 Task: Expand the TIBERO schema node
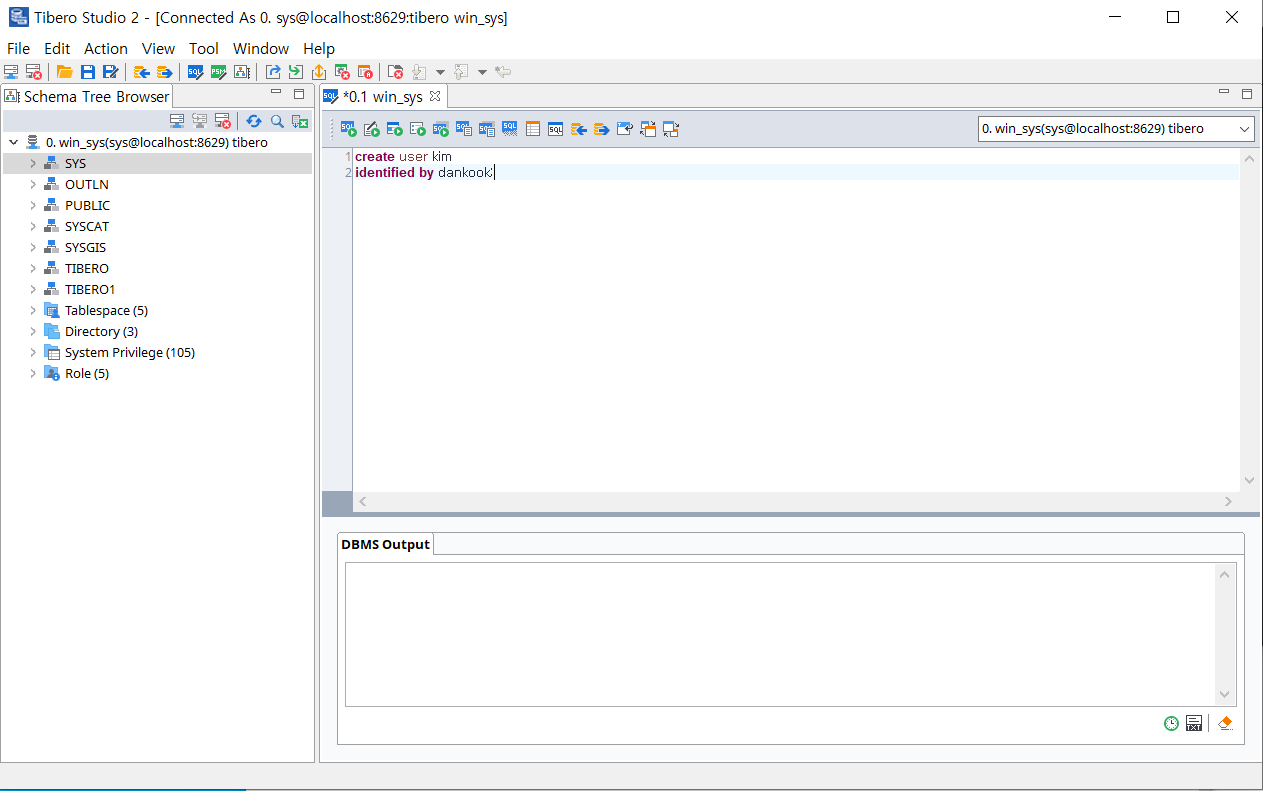pos(33,268)
